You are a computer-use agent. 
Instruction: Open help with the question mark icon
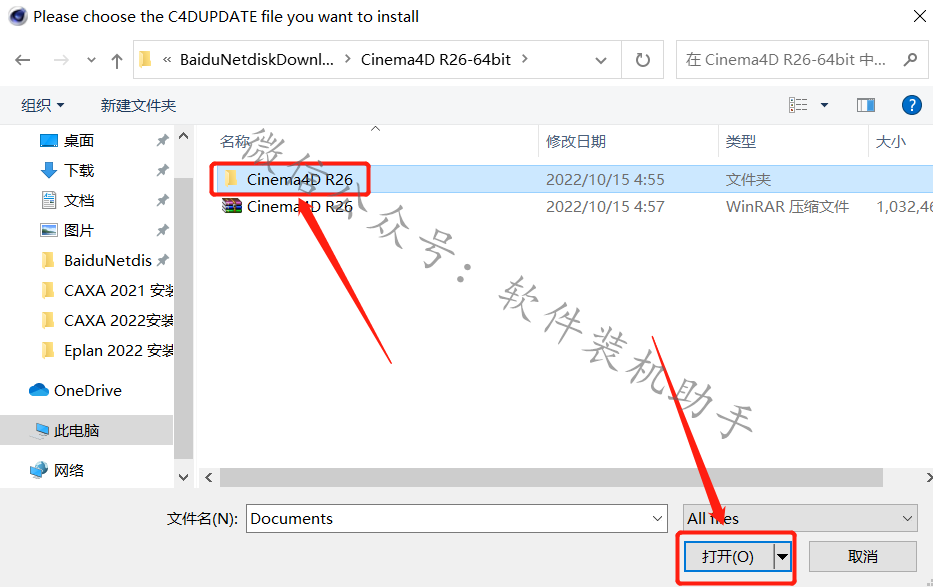(x=912, y=105)
